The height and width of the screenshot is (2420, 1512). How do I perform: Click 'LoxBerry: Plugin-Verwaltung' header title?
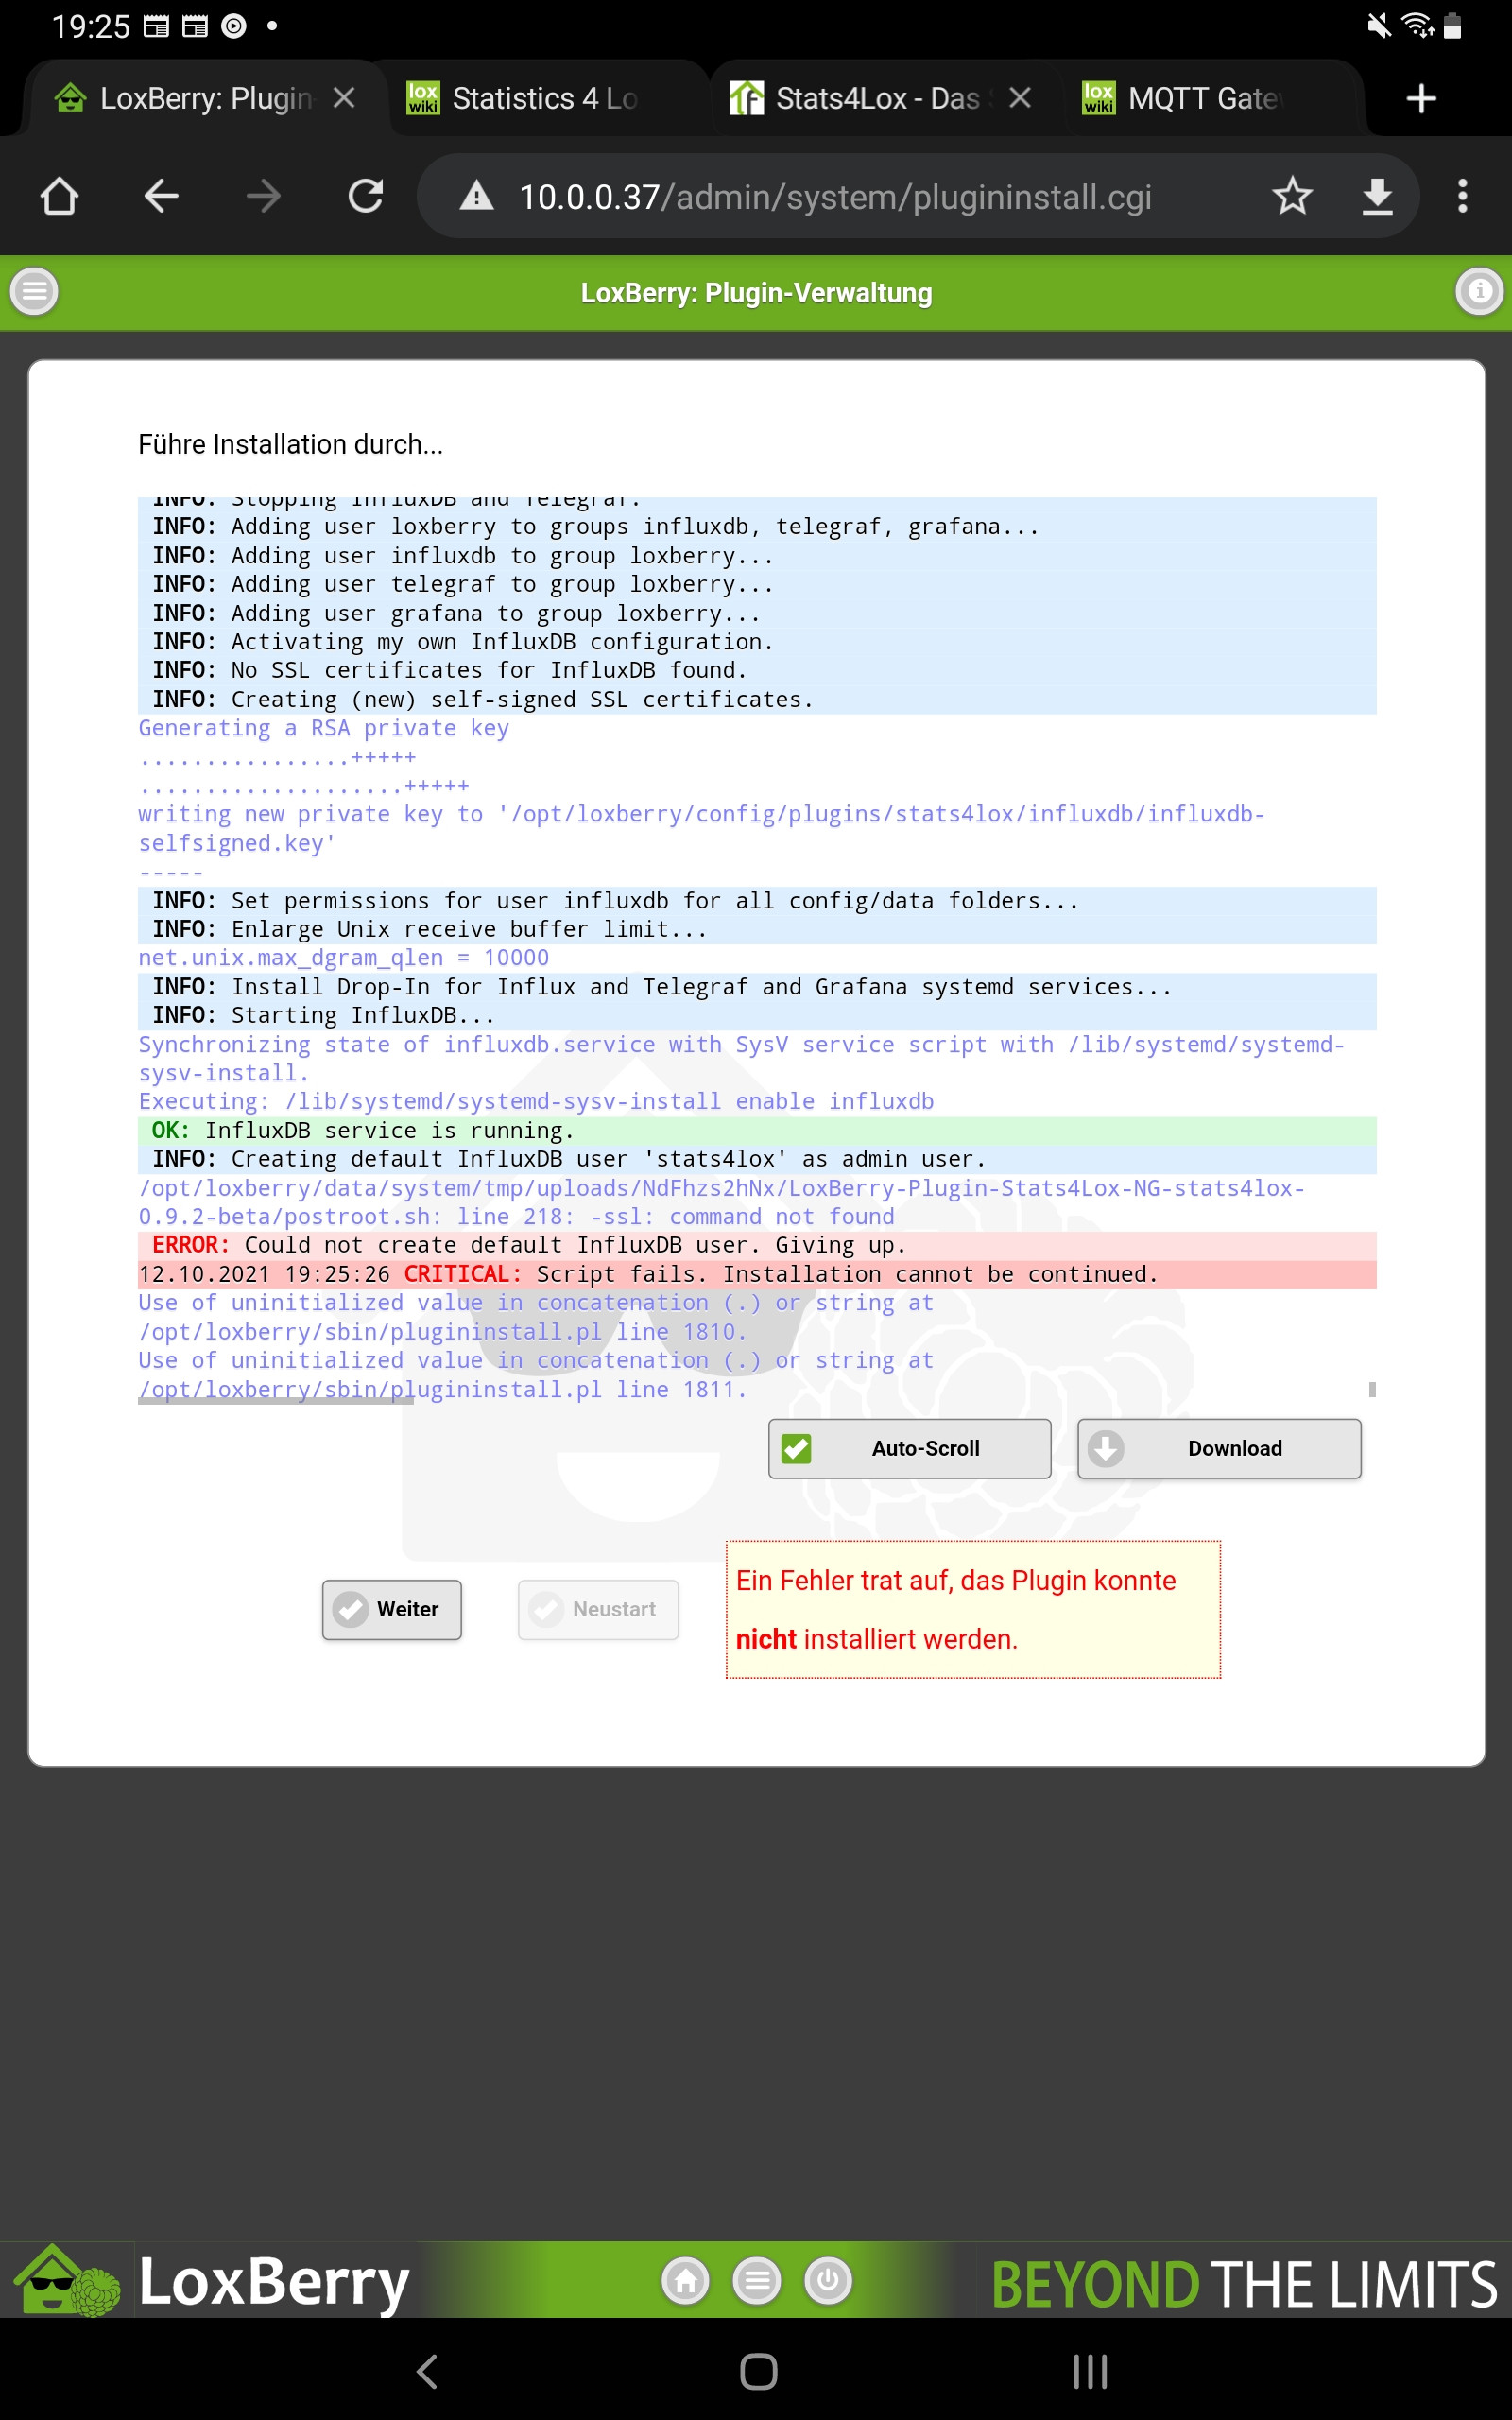pos(756,293)
